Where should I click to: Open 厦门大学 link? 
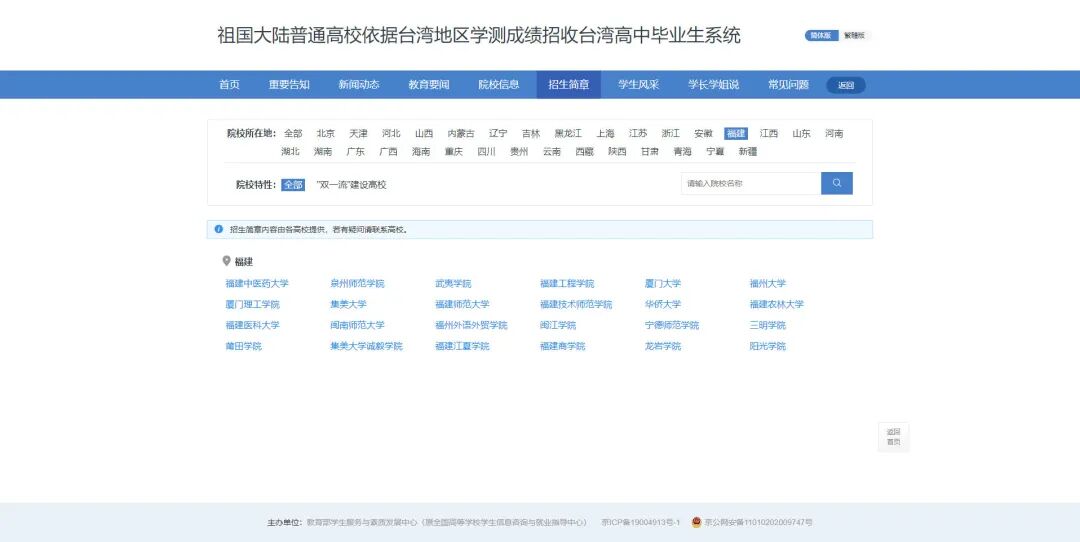[x=663, y=284]
